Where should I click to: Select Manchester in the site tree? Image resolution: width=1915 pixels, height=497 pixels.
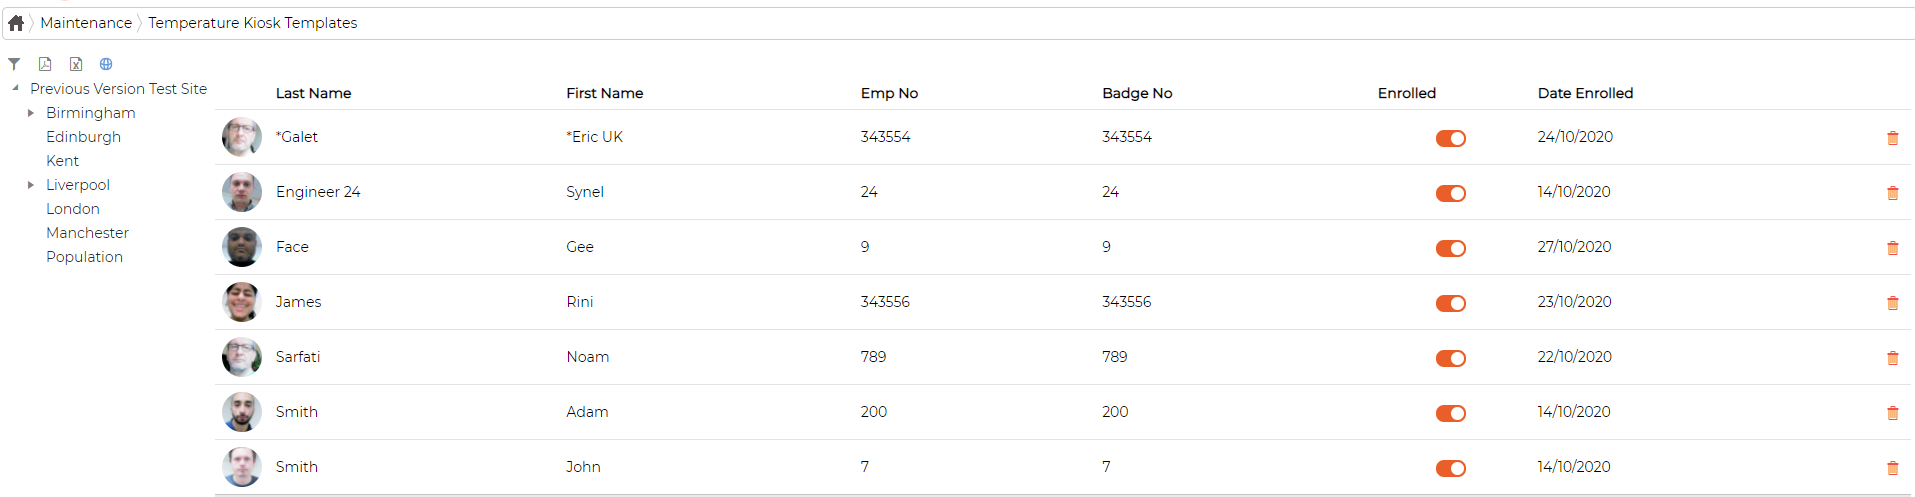(x=87, y=233)
